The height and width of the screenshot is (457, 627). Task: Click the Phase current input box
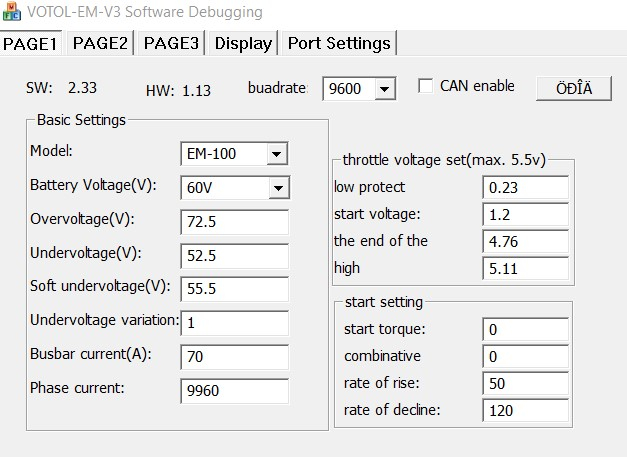tap(234, 392)
